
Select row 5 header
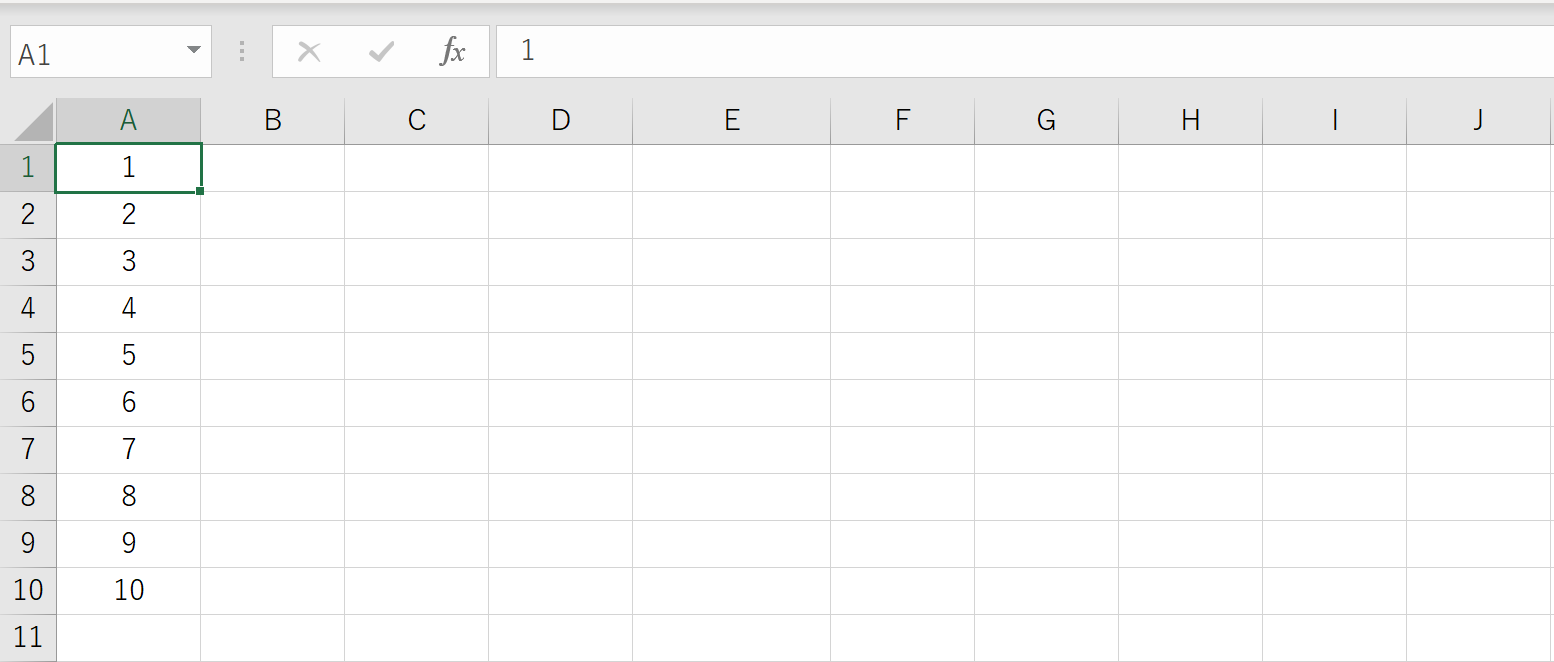point(28,356)
